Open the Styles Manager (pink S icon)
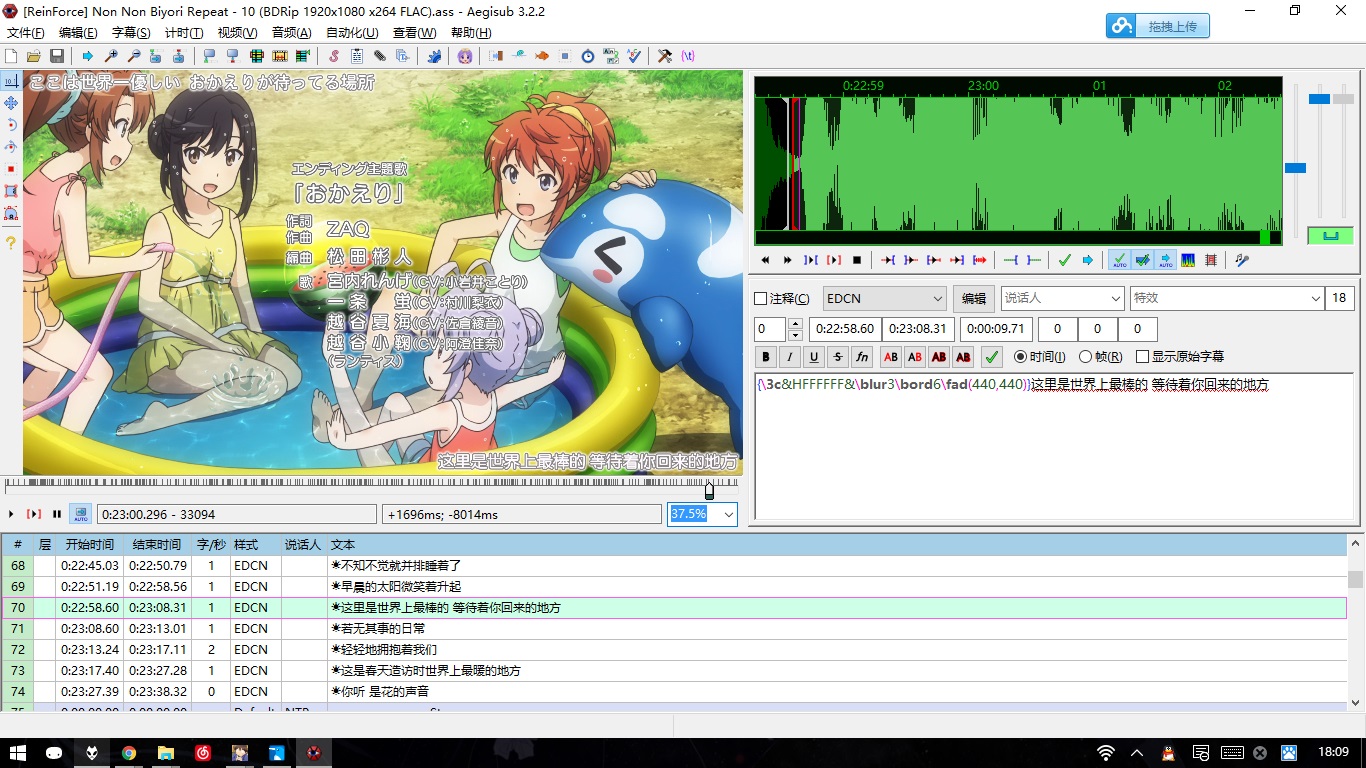This screenshot has width=1366, height=768. click(x=334, y=56)
